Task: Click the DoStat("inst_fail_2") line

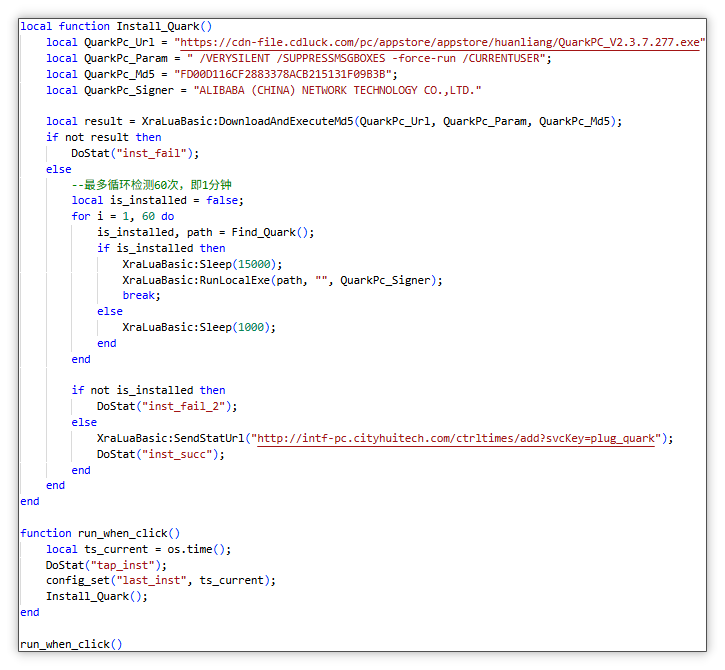Action: pos(167,406)
